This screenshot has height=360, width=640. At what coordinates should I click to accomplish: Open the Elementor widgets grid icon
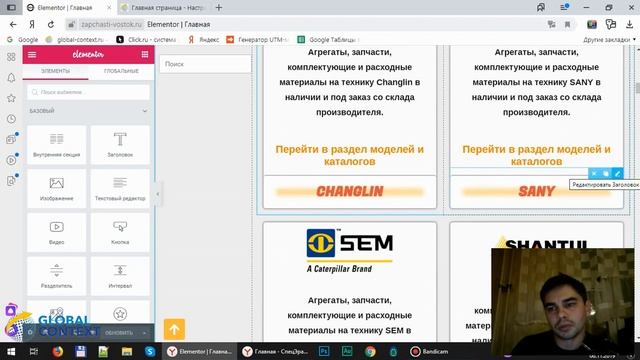pyautogui.click(x=144, y=54)
